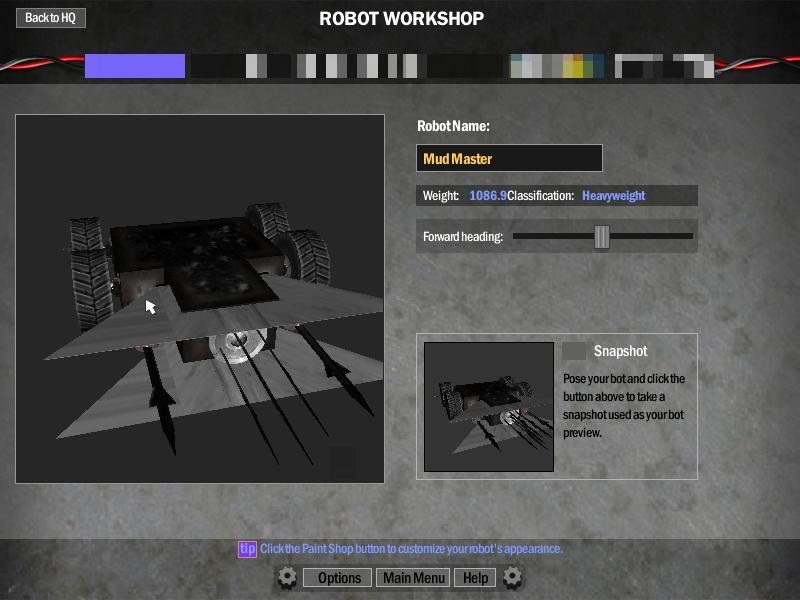Click the Snapshot label text
The height and width of the screenshot is (600, 800).
[x=620, y=351]
